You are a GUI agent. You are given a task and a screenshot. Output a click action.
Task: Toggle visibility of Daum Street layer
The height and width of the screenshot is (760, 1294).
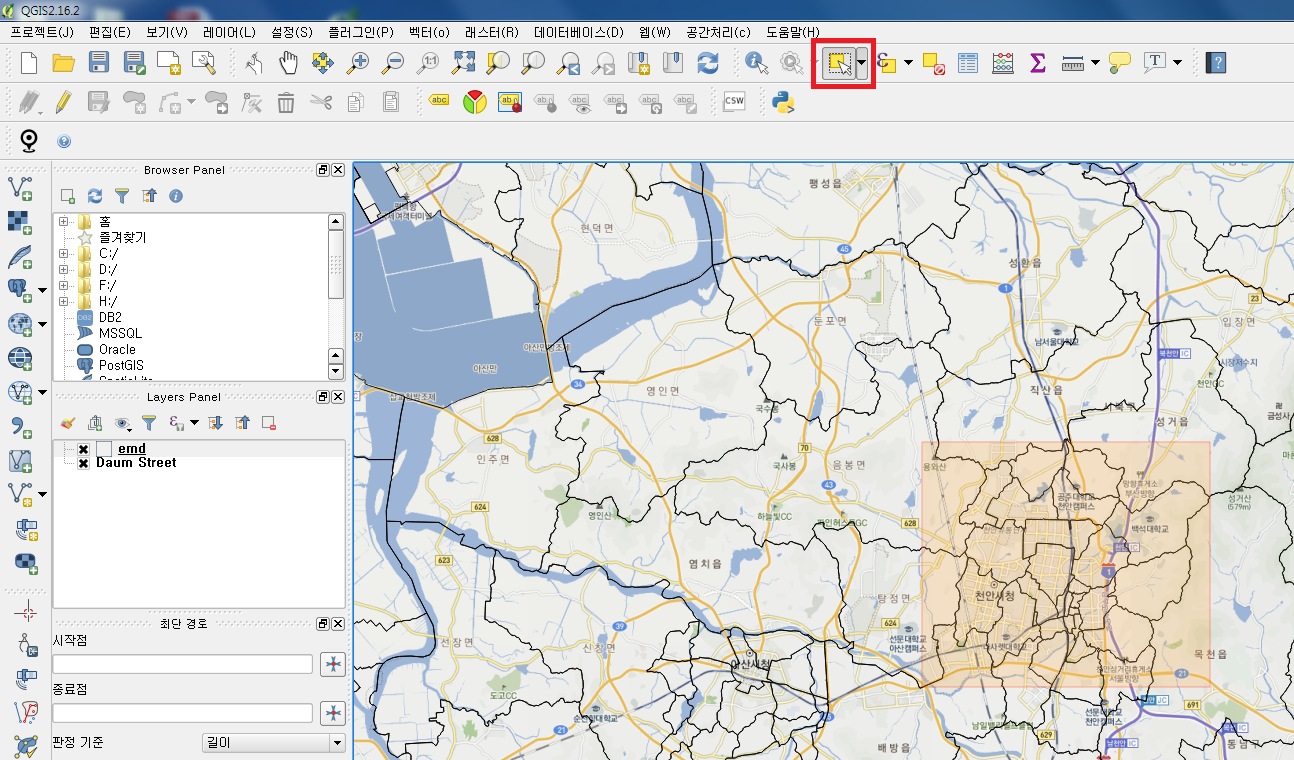click(x=83, y=463)
